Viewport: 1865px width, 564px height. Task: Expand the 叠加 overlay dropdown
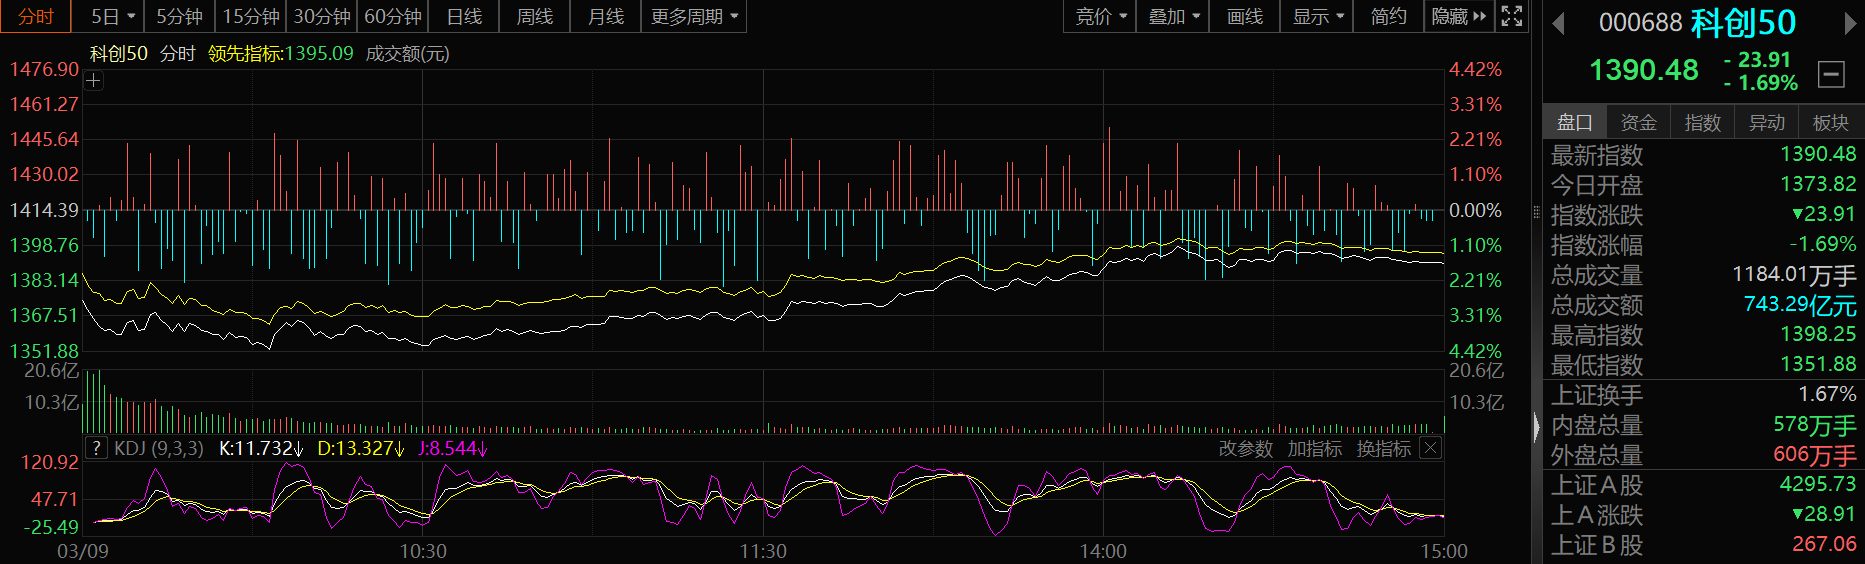point(1173,17)
